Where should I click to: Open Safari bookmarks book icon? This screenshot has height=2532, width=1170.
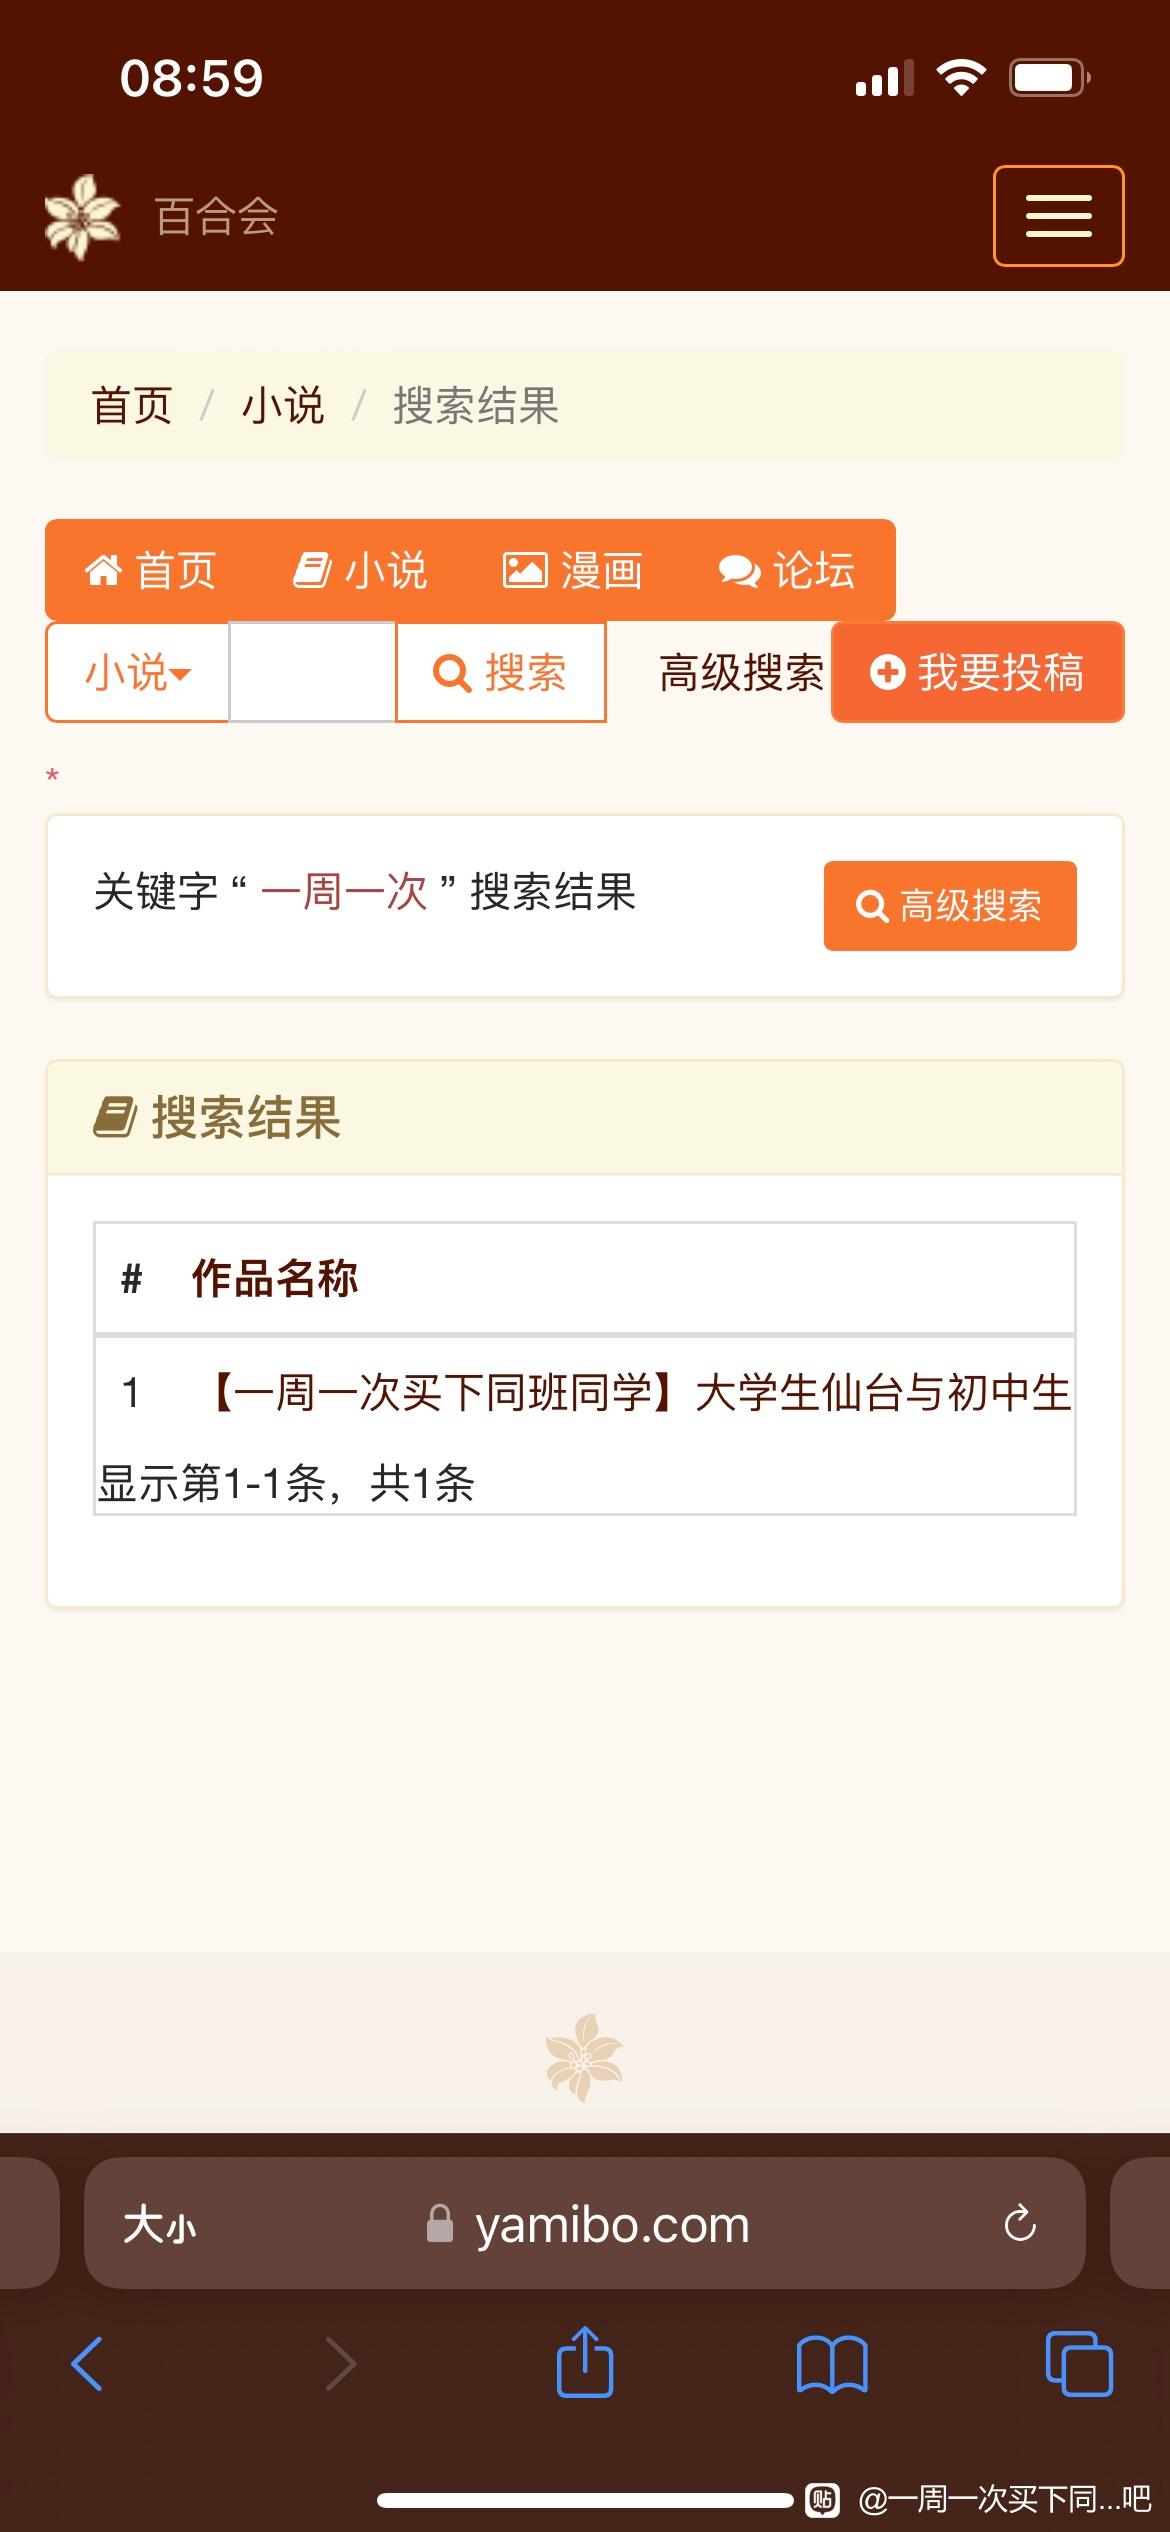[x=832, y=2364]
